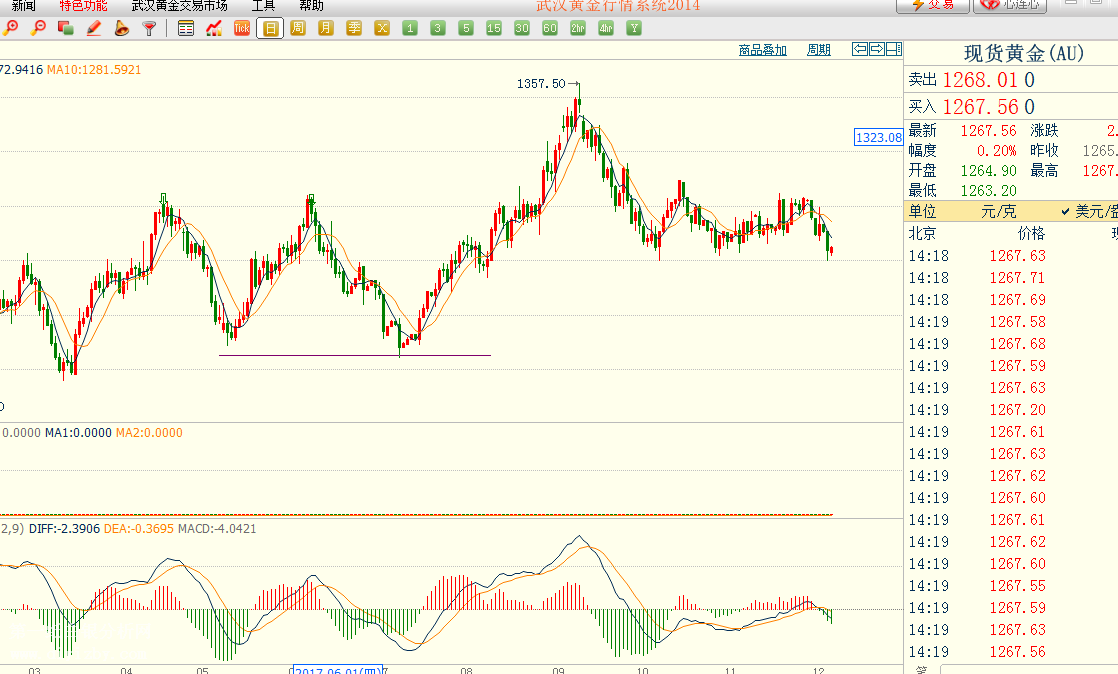Click the line chart trend icon

coord(214,28)
